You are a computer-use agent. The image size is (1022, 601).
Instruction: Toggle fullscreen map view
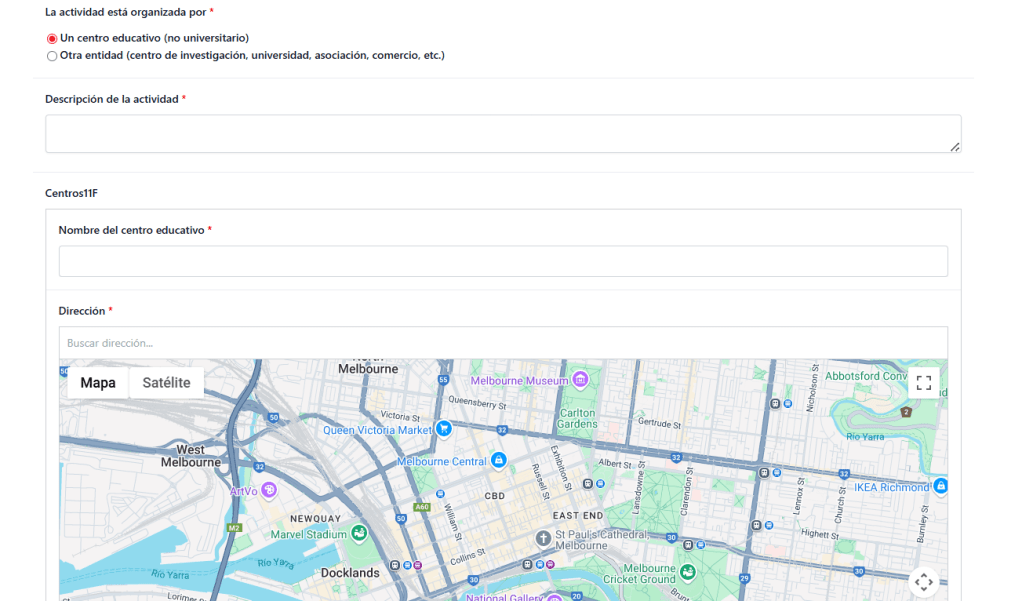pyautogui.click(x=924, y=383)
